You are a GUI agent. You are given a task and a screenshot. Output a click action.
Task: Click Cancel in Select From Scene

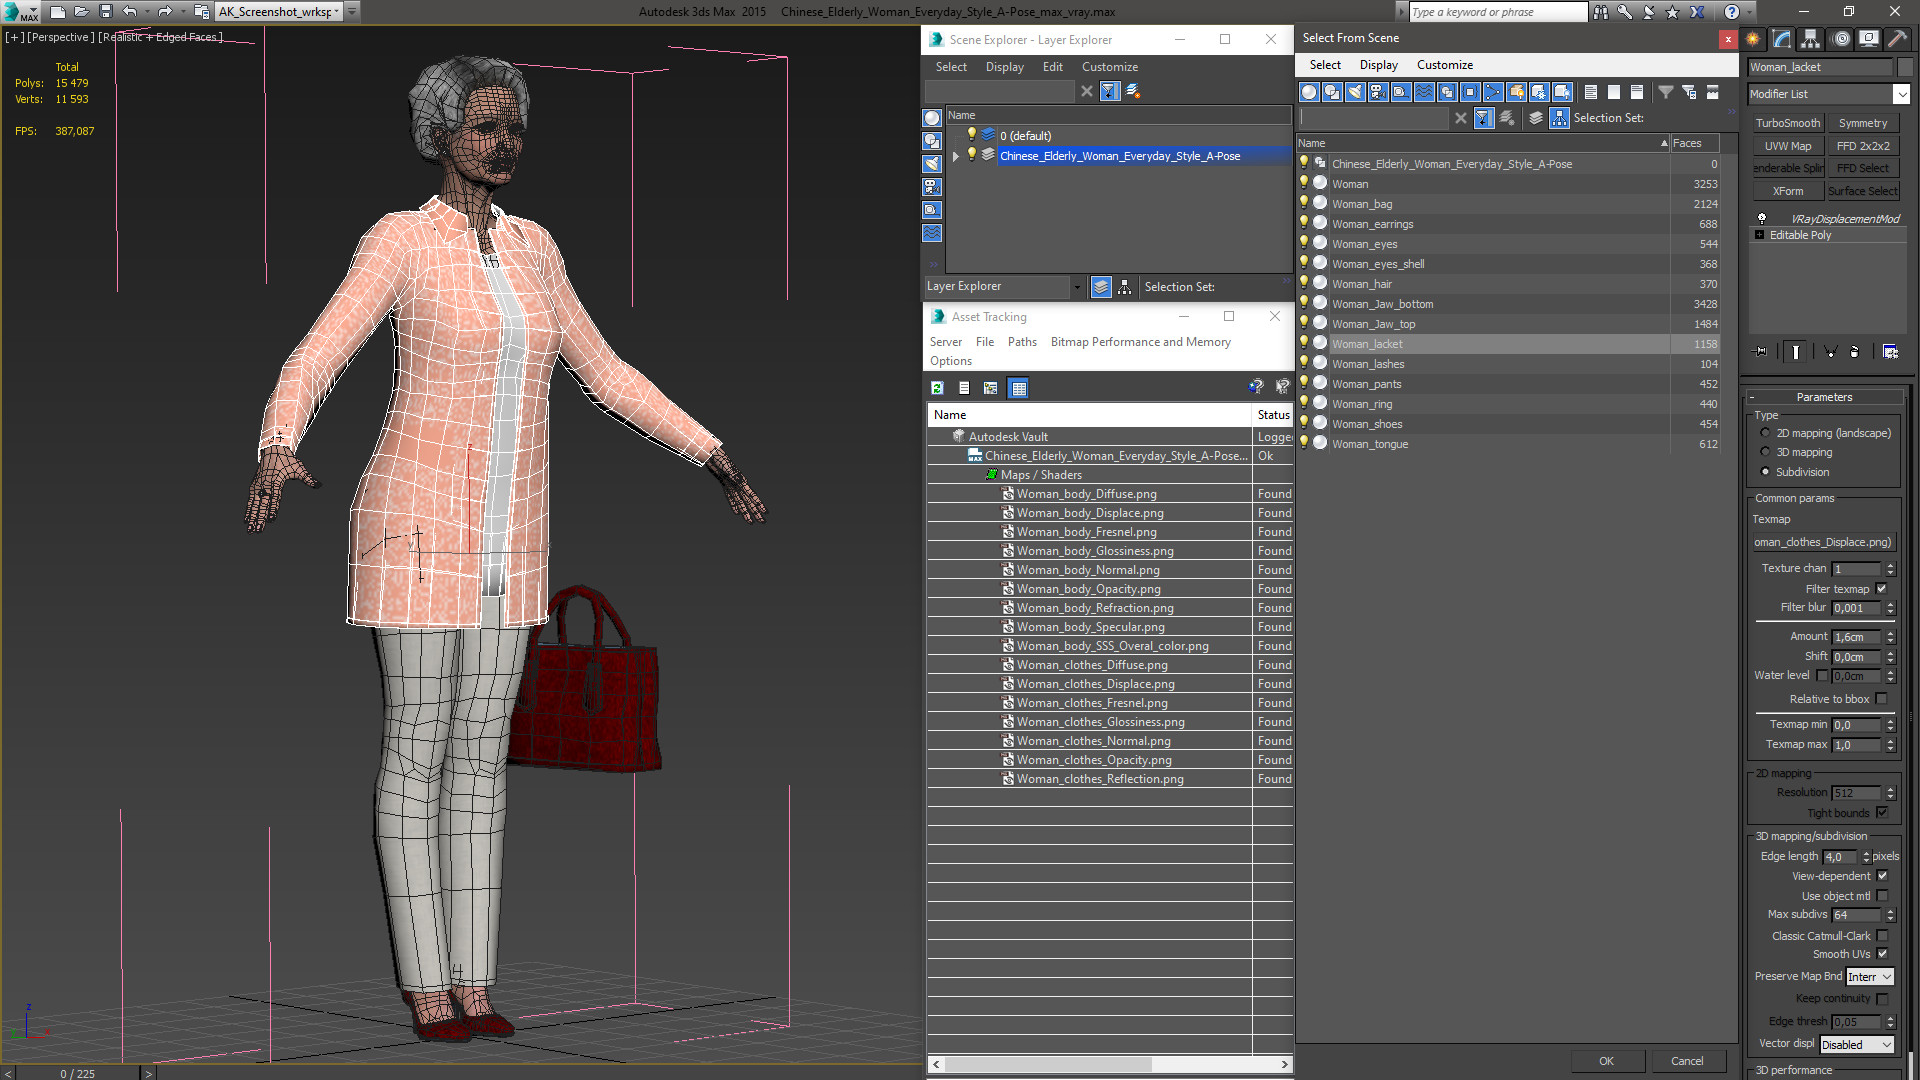point(1687,1061)
